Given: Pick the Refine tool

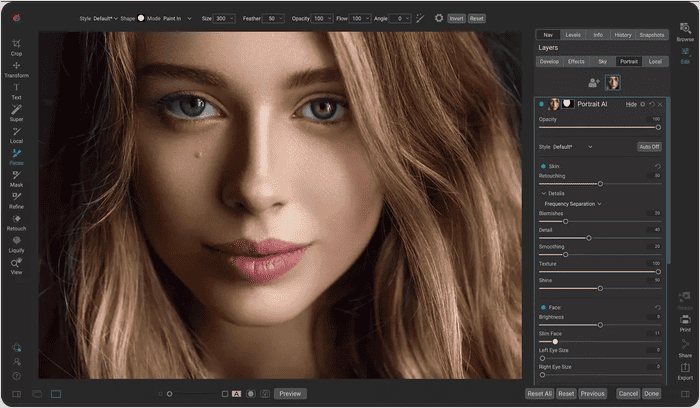Looking at the screenshot, I should point(16,199).
